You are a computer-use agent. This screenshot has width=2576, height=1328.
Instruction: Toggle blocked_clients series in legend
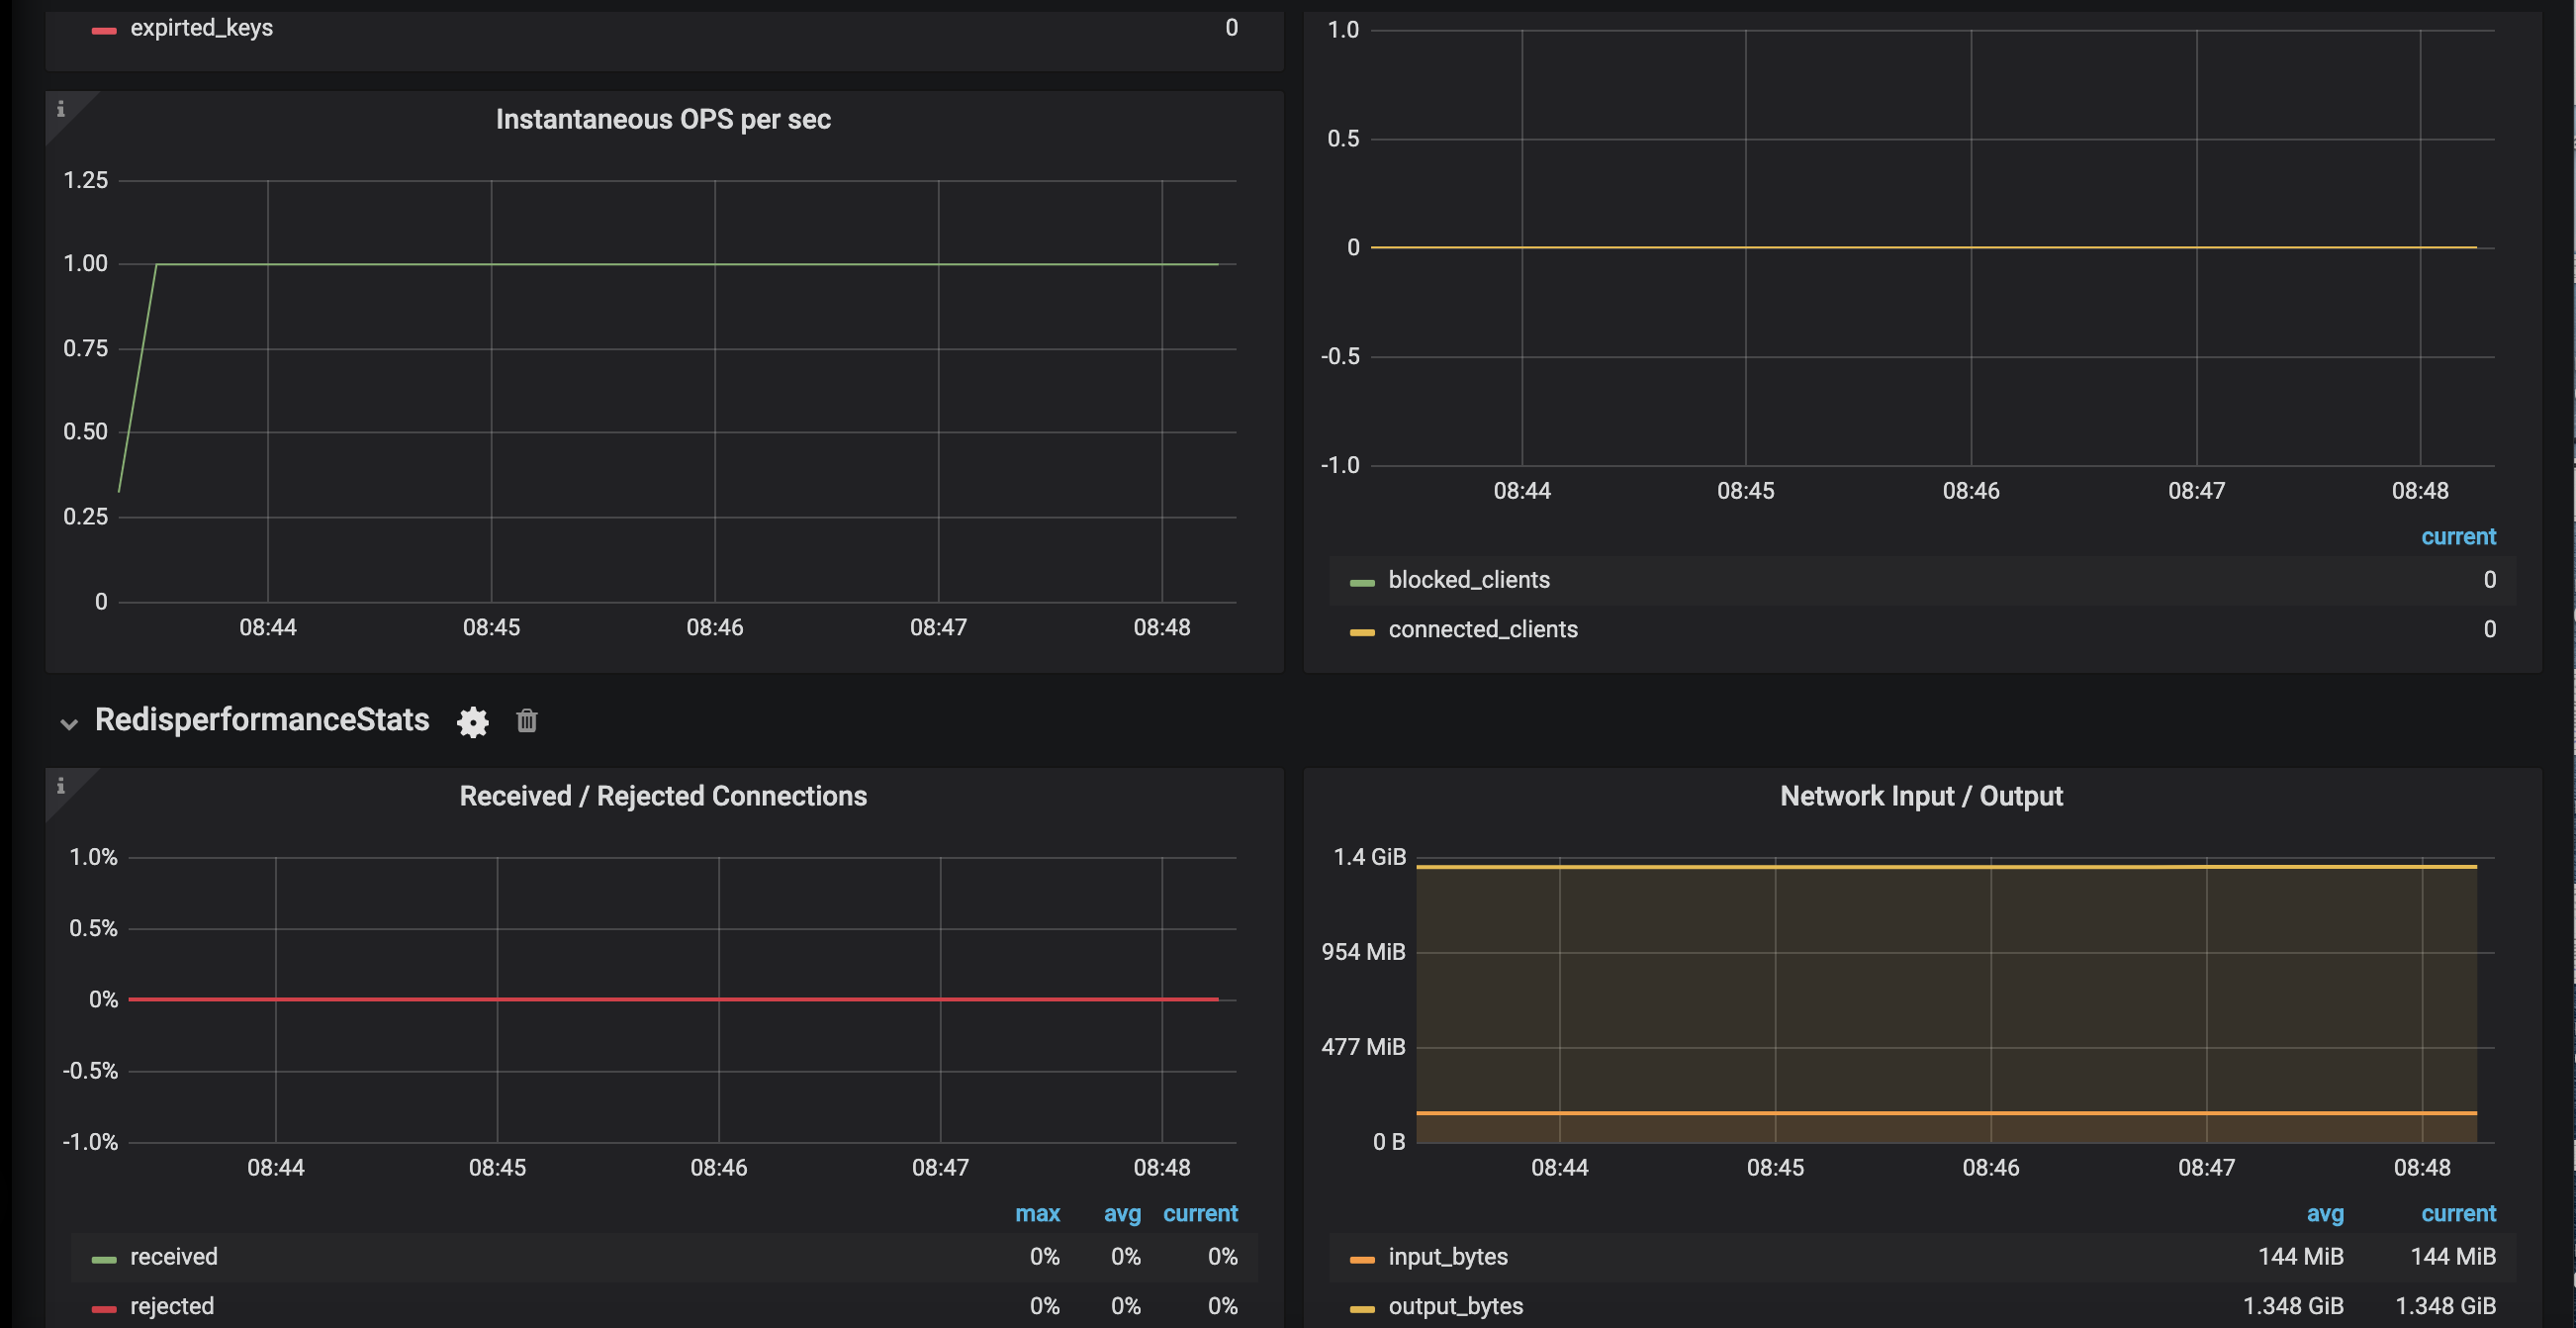(1468, 580)
